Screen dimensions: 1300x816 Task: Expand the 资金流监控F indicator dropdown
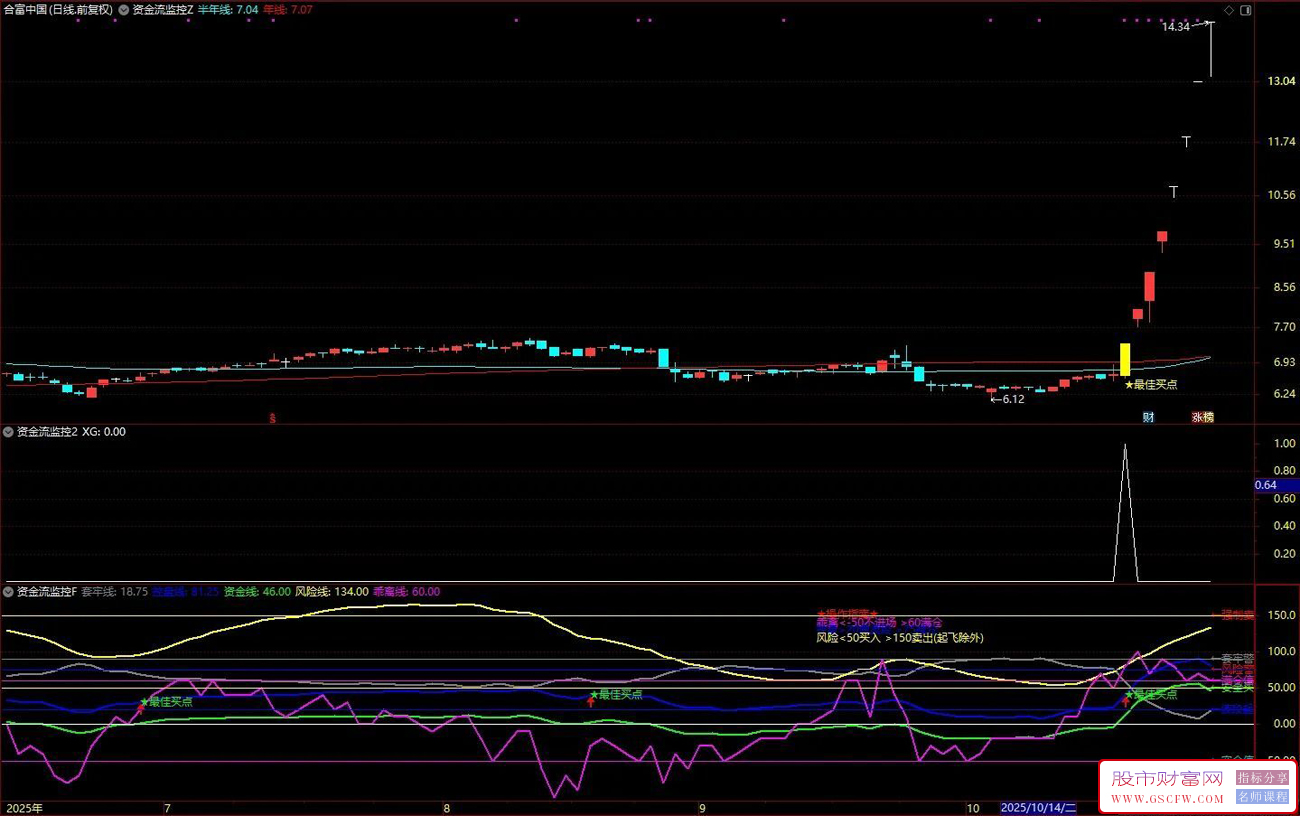[x=9, y=592]
